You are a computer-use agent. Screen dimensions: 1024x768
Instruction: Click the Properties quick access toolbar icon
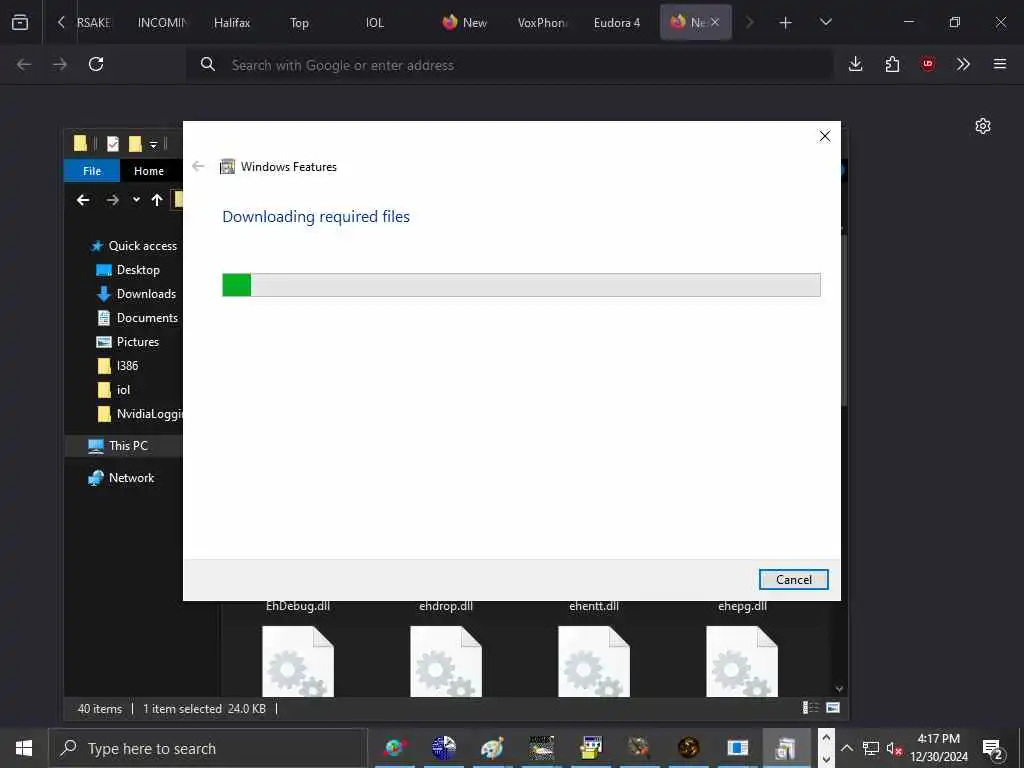[x=113, y=144]
